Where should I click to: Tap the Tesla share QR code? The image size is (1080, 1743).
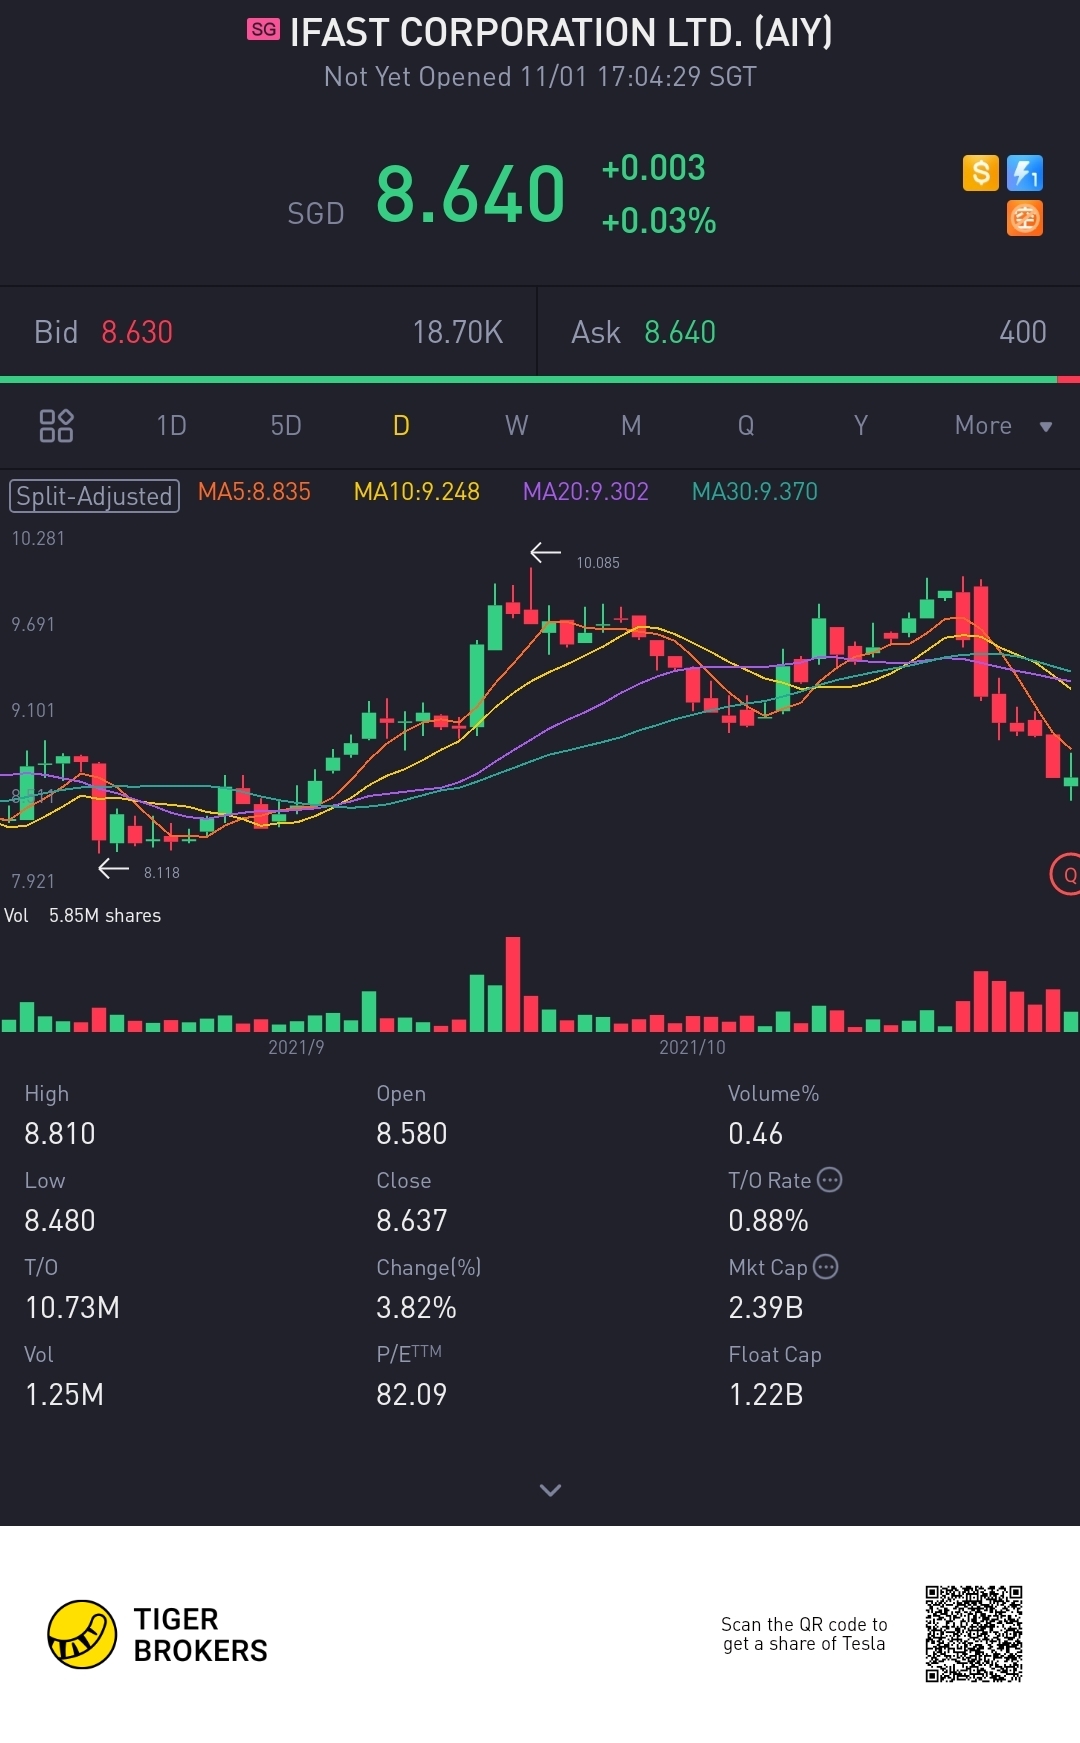tap(974, 1634)
